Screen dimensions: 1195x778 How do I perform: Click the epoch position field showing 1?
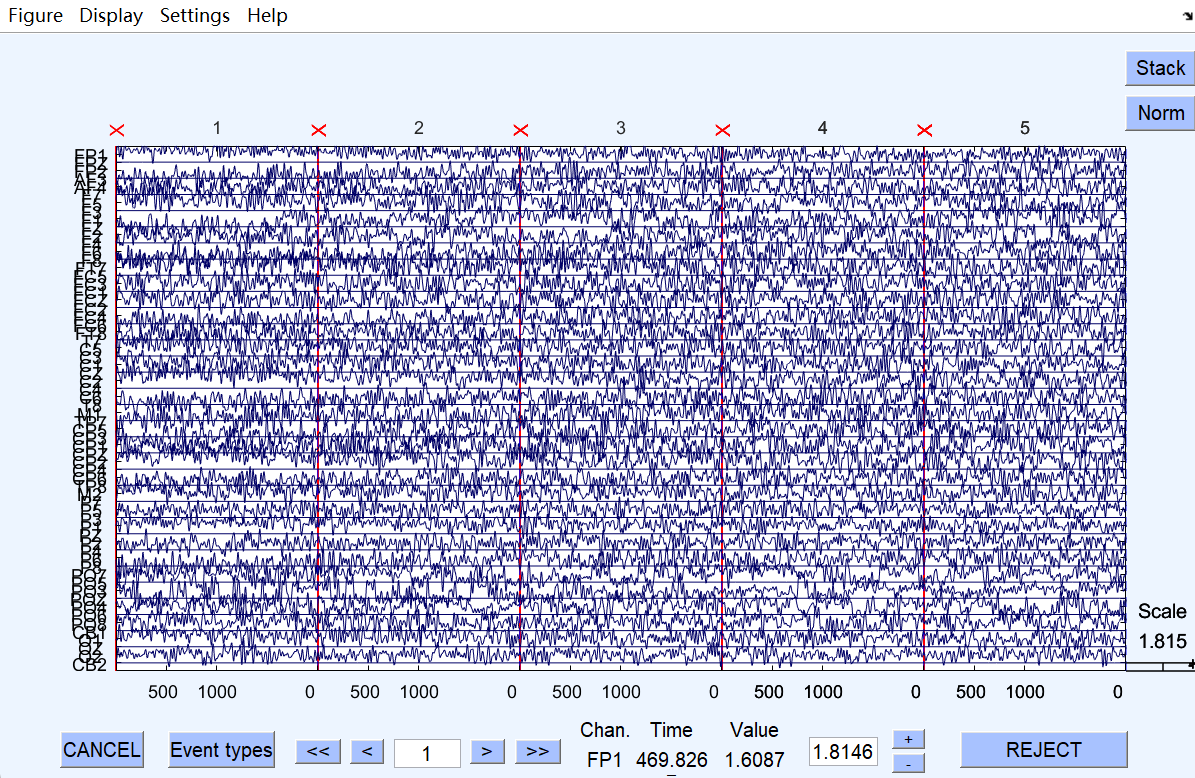pyautogui.click(x=427, y=754)
